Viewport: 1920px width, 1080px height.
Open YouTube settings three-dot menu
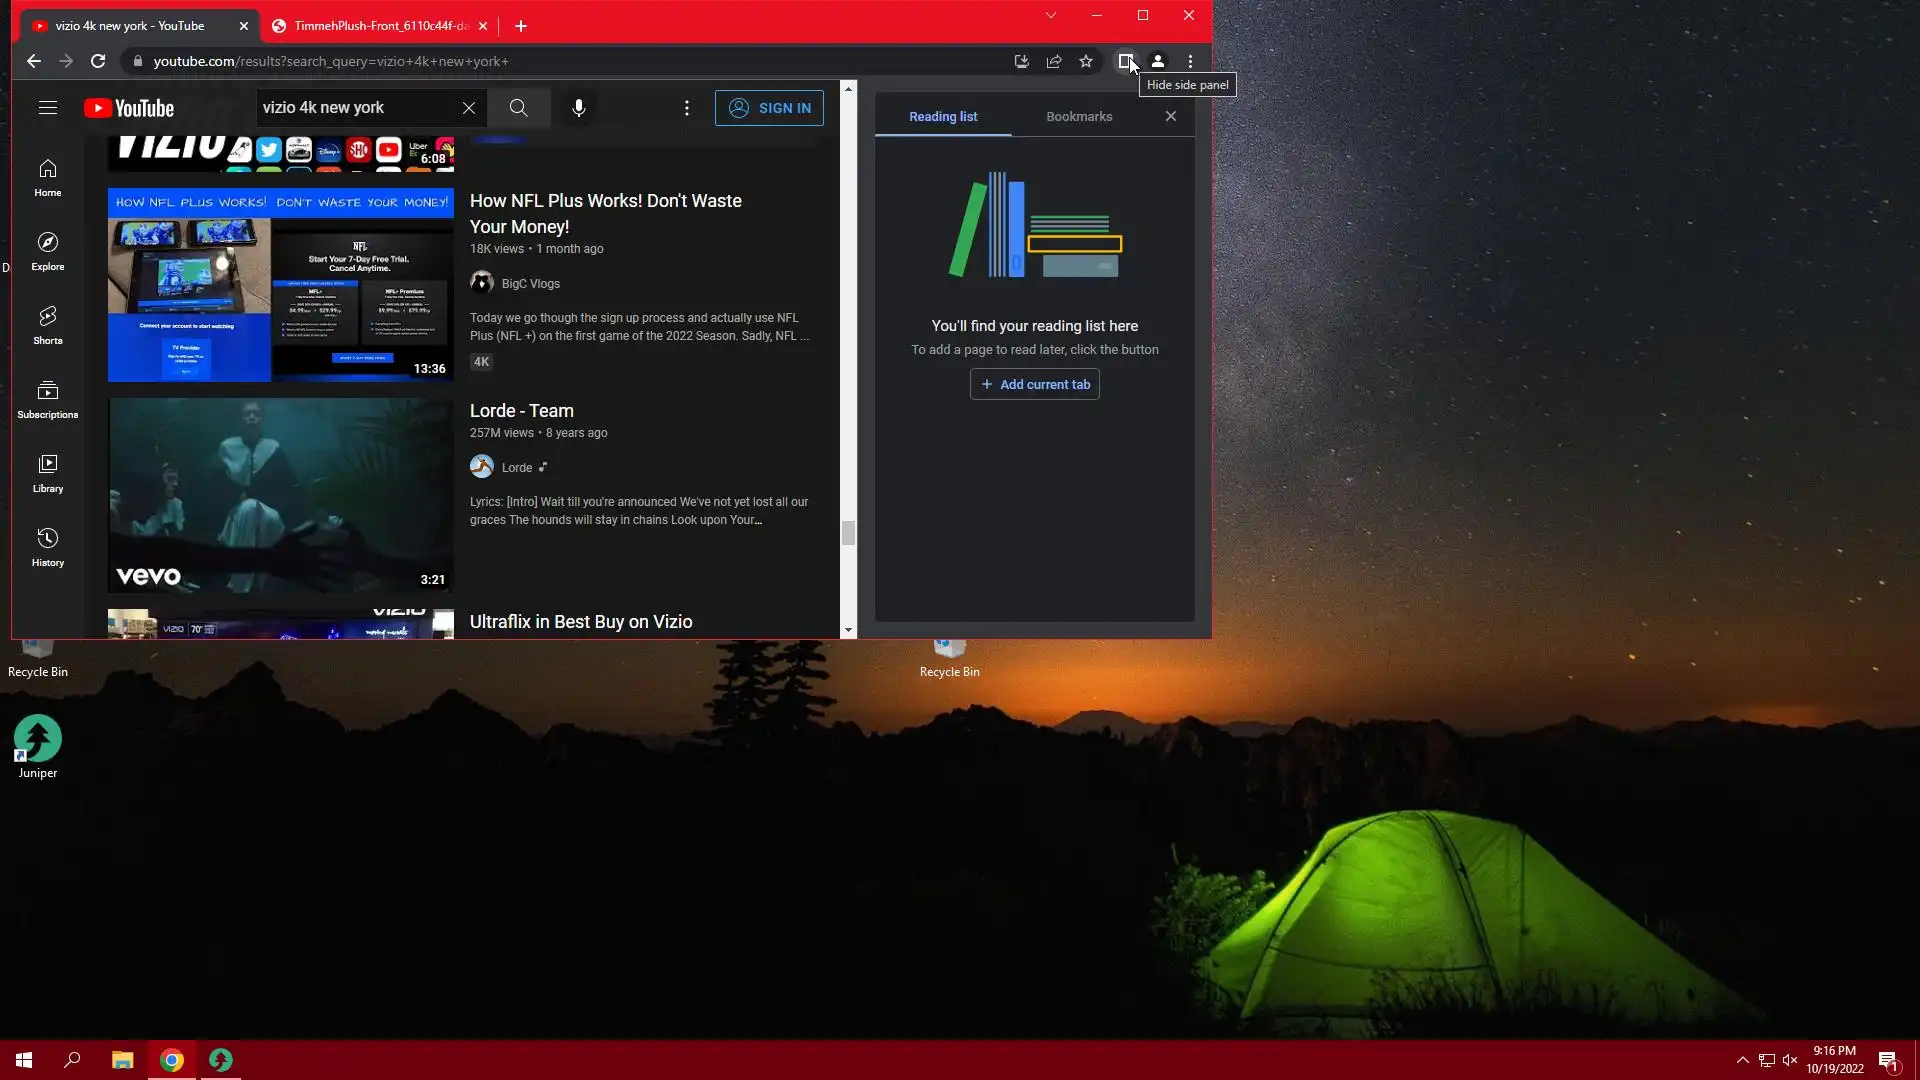[x=687, y=108]
